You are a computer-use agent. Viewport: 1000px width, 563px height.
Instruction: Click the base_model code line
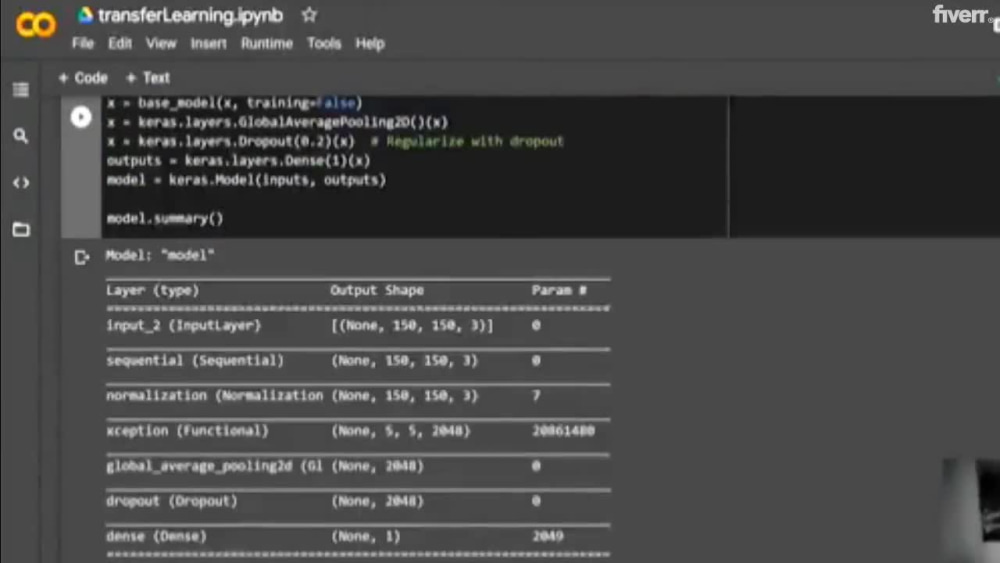click(x=235, y=103)
